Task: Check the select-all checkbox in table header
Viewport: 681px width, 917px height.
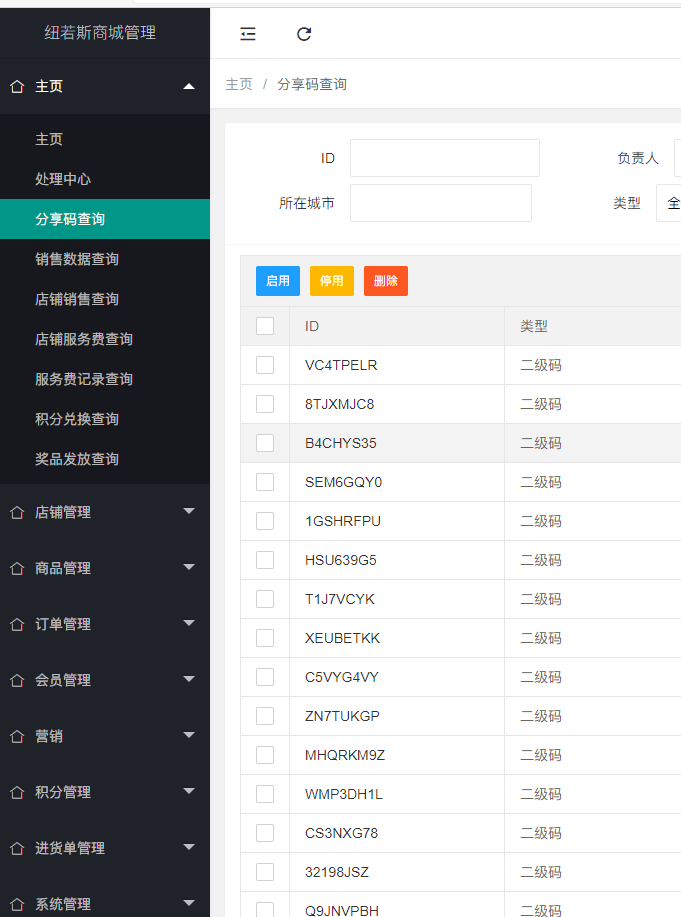Action: (x=265, y=326)
